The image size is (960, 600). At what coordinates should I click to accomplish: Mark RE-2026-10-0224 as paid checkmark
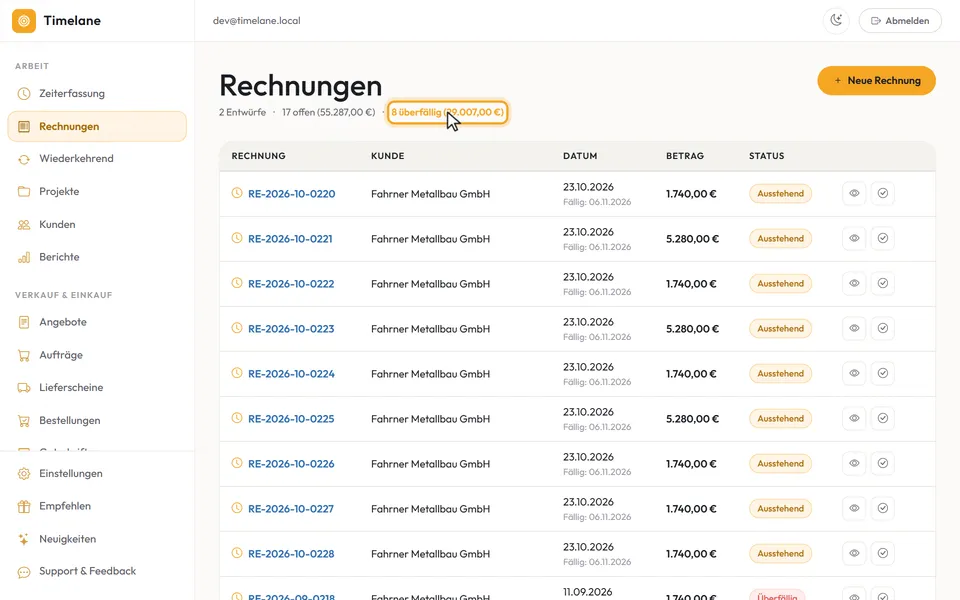click(x=883, y=373)
